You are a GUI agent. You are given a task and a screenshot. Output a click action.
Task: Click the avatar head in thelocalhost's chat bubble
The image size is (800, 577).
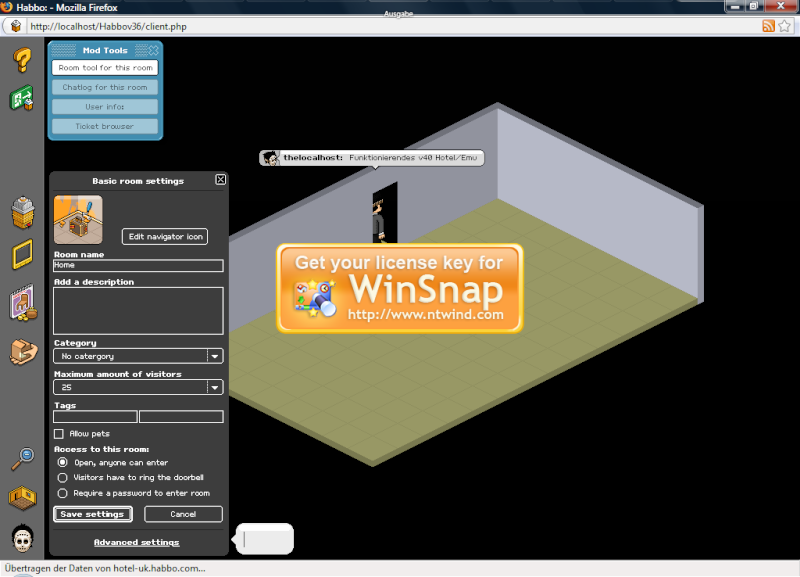click(x=270, y=158)
